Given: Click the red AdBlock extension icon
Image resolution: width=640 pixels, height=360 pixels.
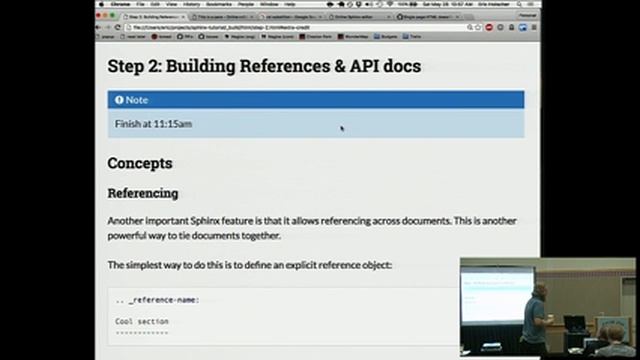Looking at the screenshot, I should [x=489, y=27].
